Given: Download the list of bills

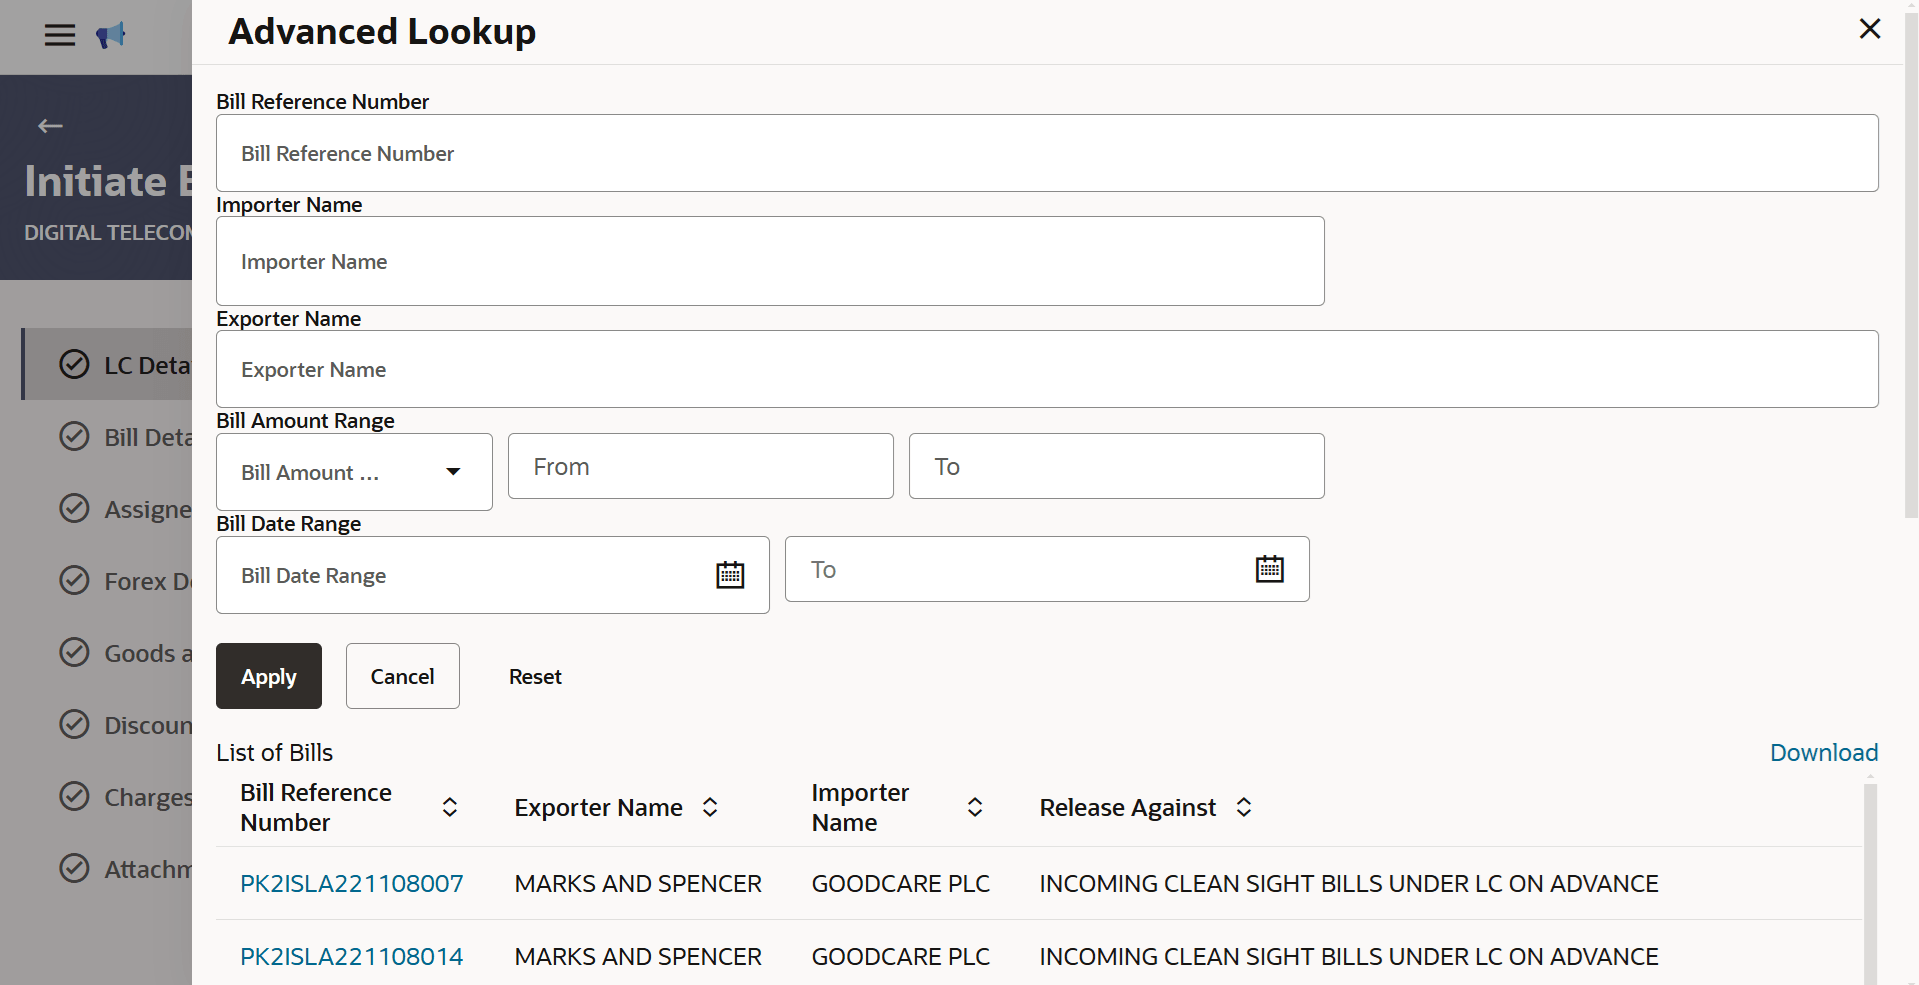Looking at the screenshot, I should point(1824,752).
